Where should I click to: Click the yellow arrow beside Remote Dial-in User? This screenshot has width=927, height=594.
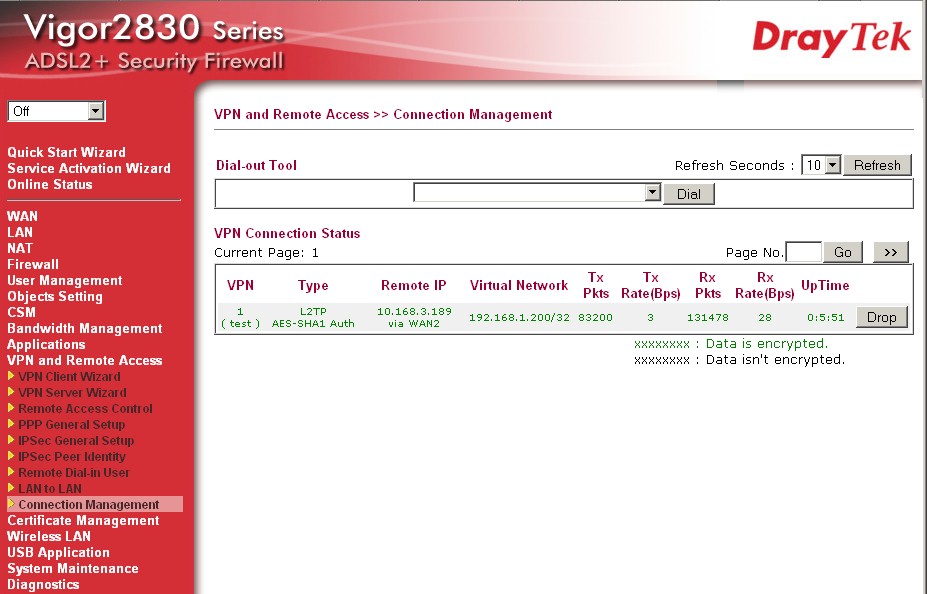[x=11, y=472]
